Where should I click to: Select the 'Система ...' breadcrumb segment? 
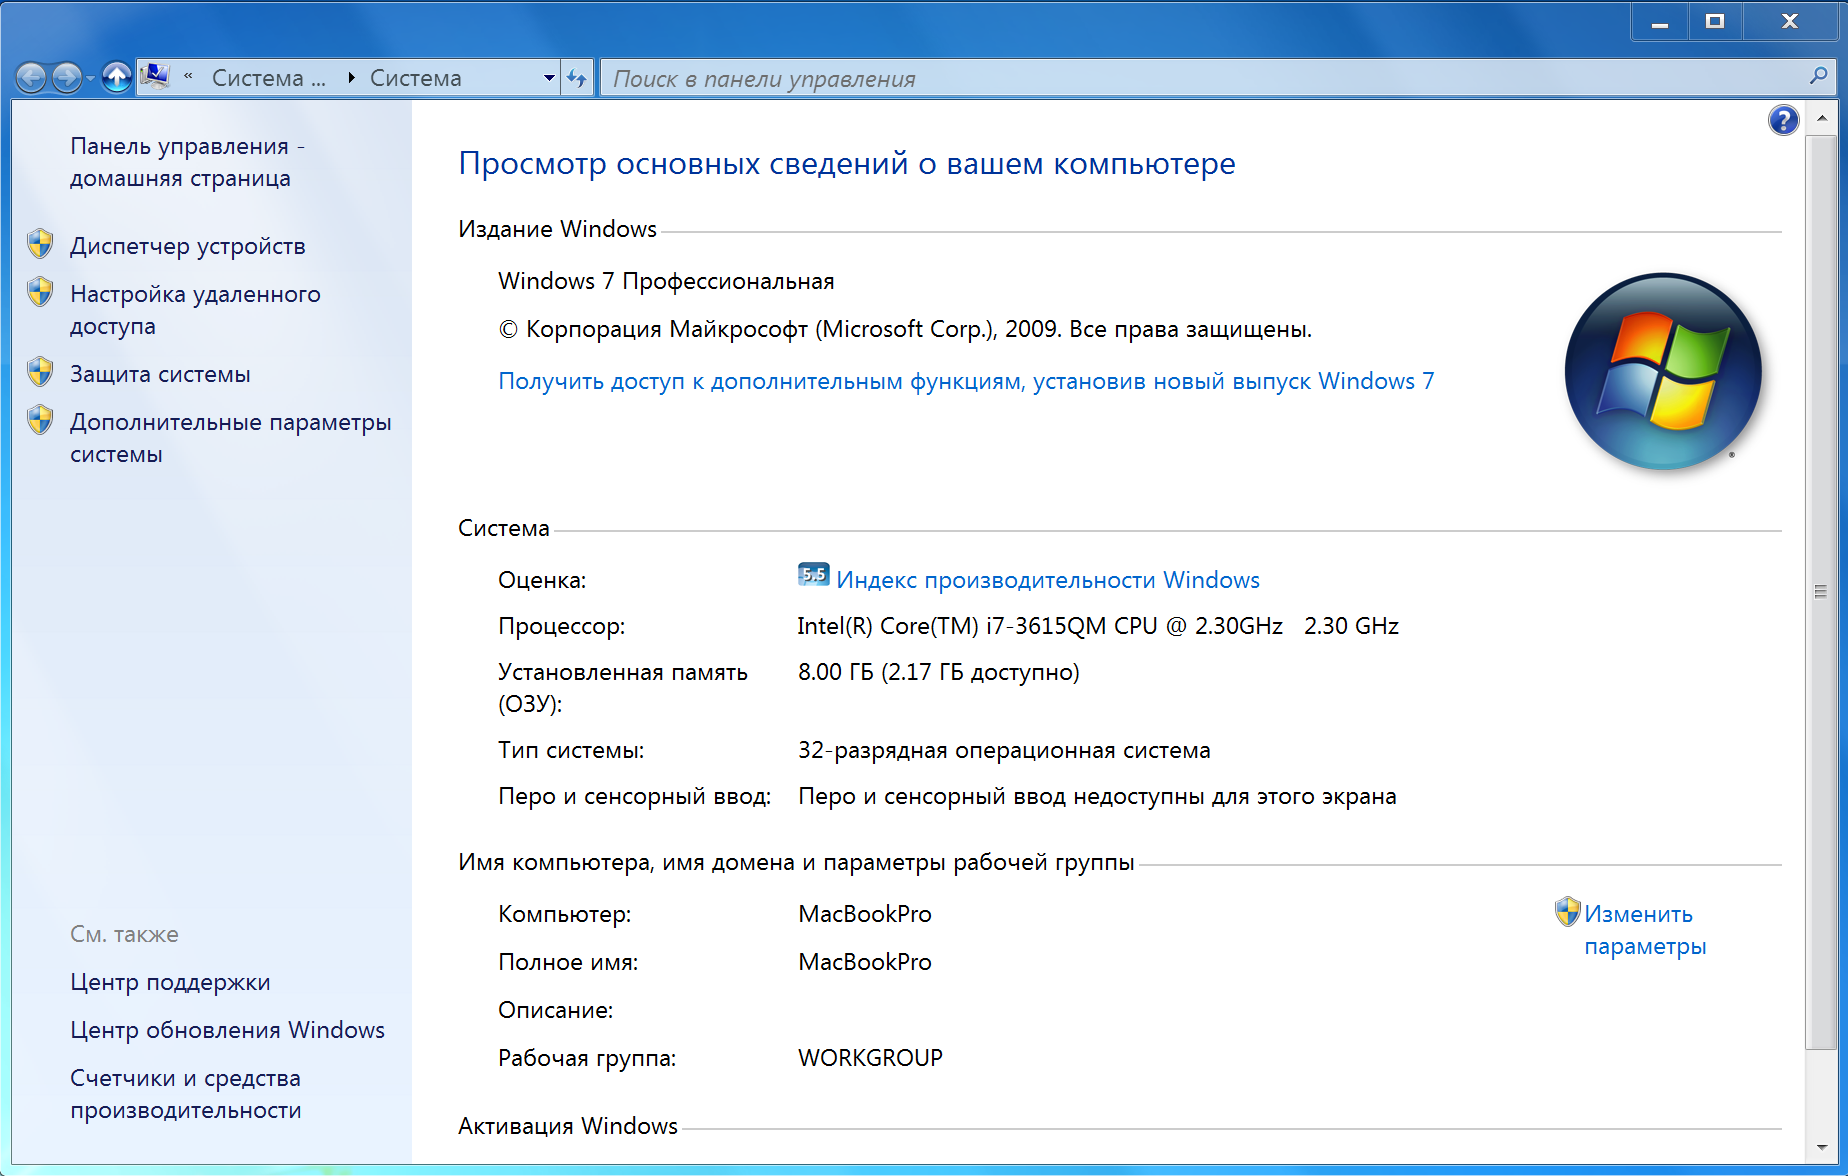pyautogui.click(x=269, y=78)
